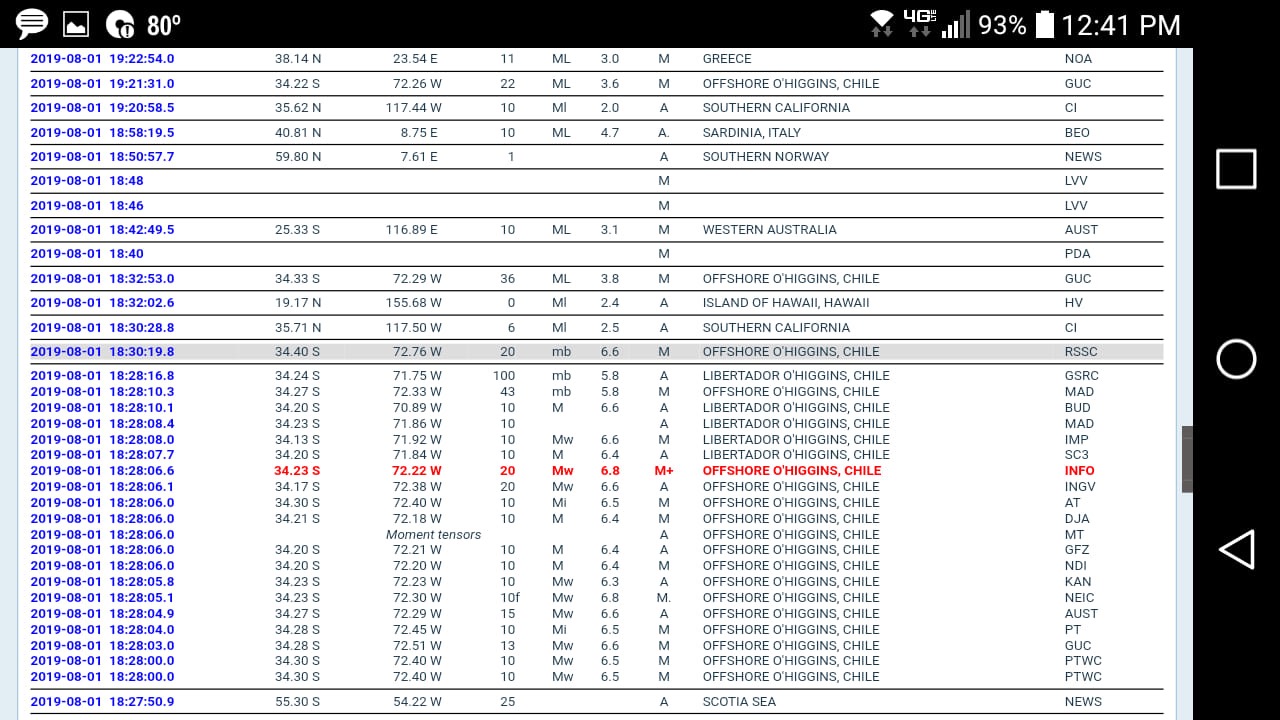Select the red magnitude 6.8 value
The height and width of the screenshot is (720, 1280).
click(610, 471)
